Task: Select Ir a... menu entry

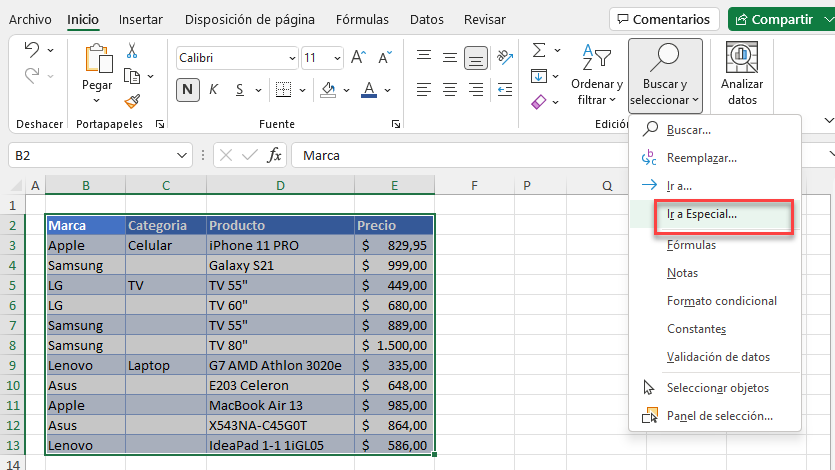Action: [715, 186]
